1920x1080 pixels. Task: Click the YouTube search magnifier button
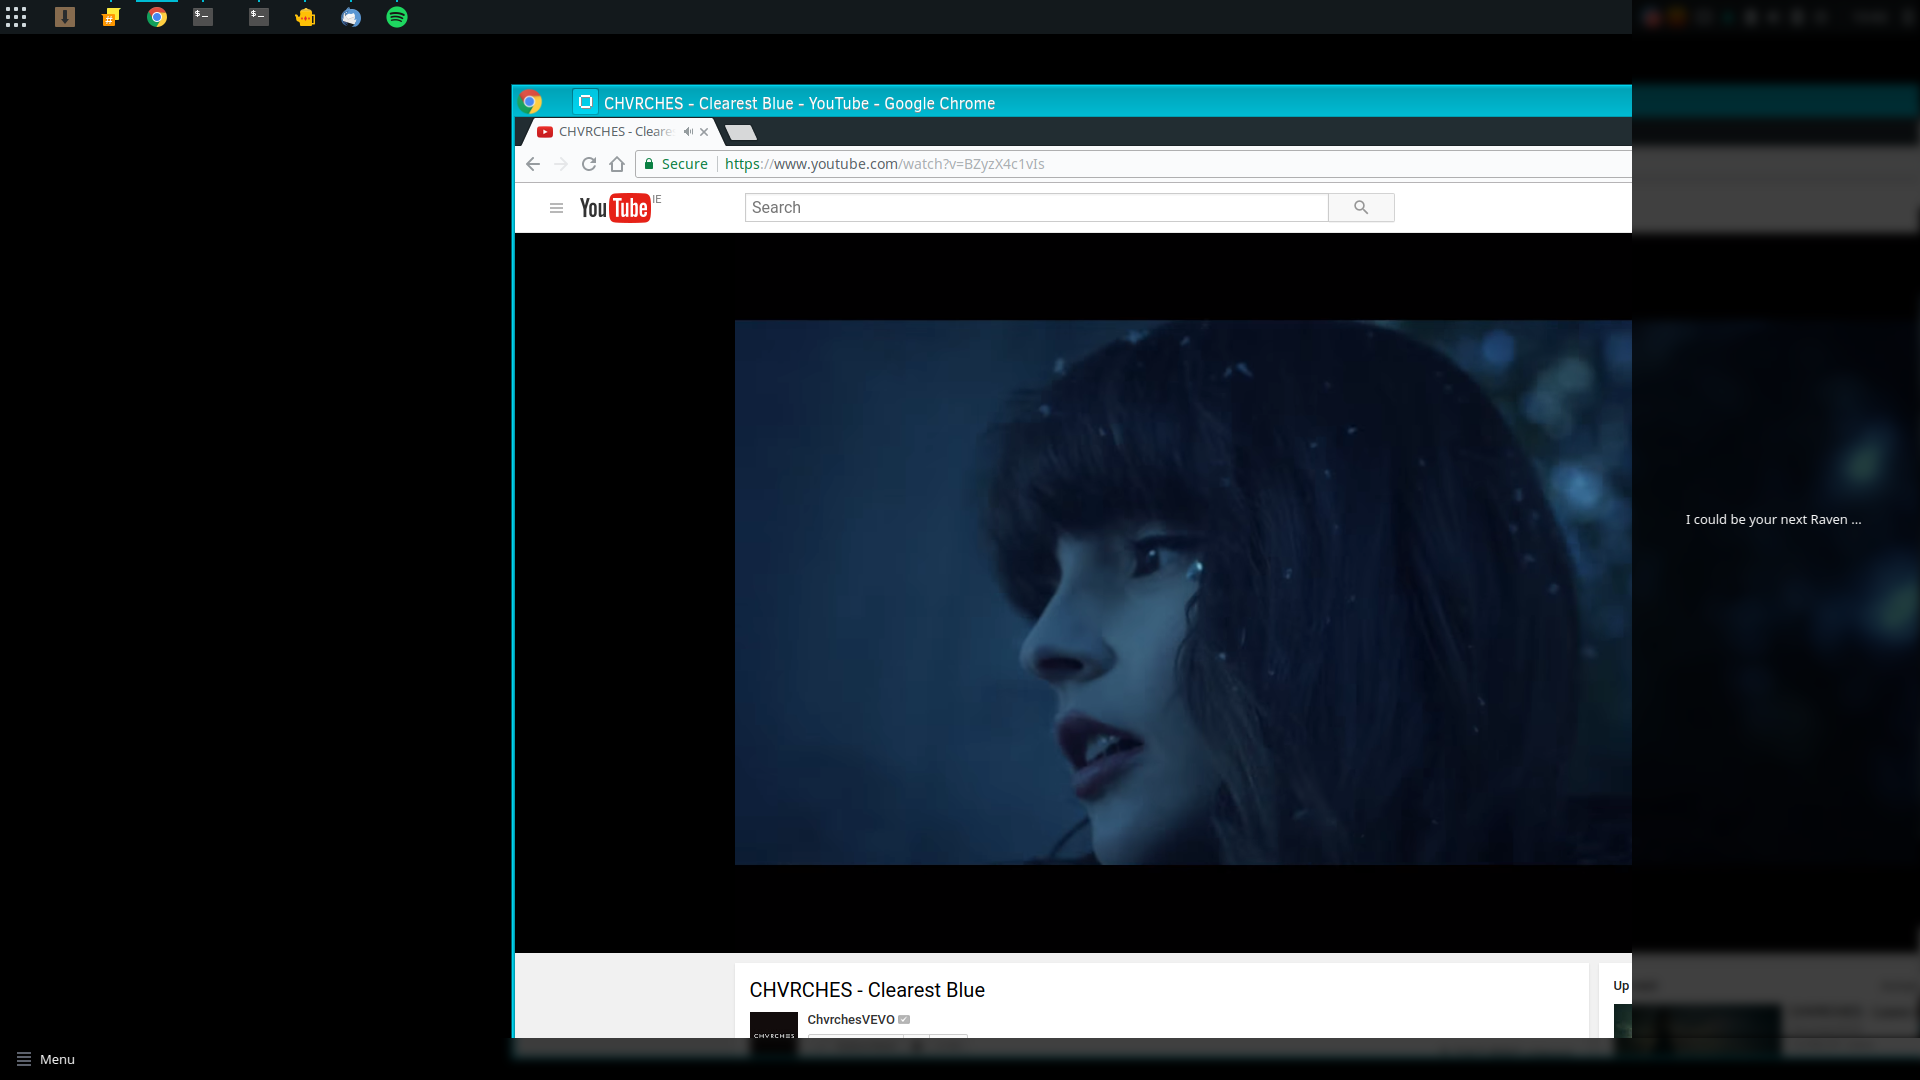(1361, 207)
